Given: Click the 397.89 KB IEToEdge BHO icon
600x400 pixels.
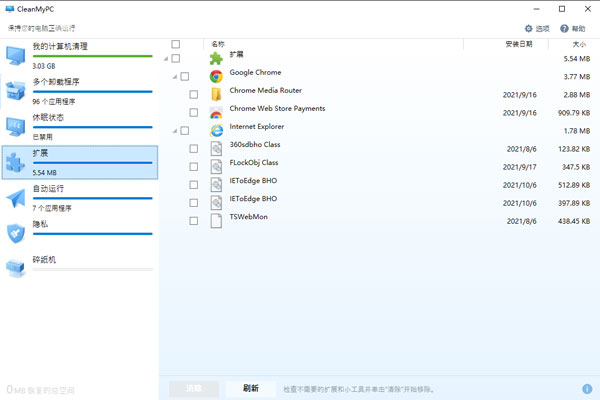Looking at the screenshot, I should click(216, 202).
